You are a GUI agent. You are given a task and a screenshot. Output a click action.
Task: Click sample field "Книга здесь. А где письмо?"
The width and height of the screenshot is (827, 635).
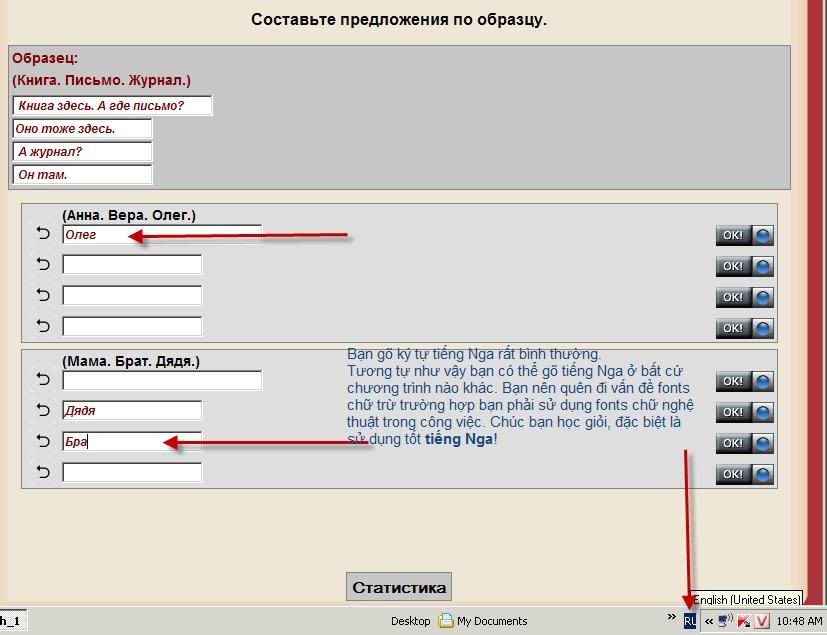pyautogui.click(x=112, y=105)
